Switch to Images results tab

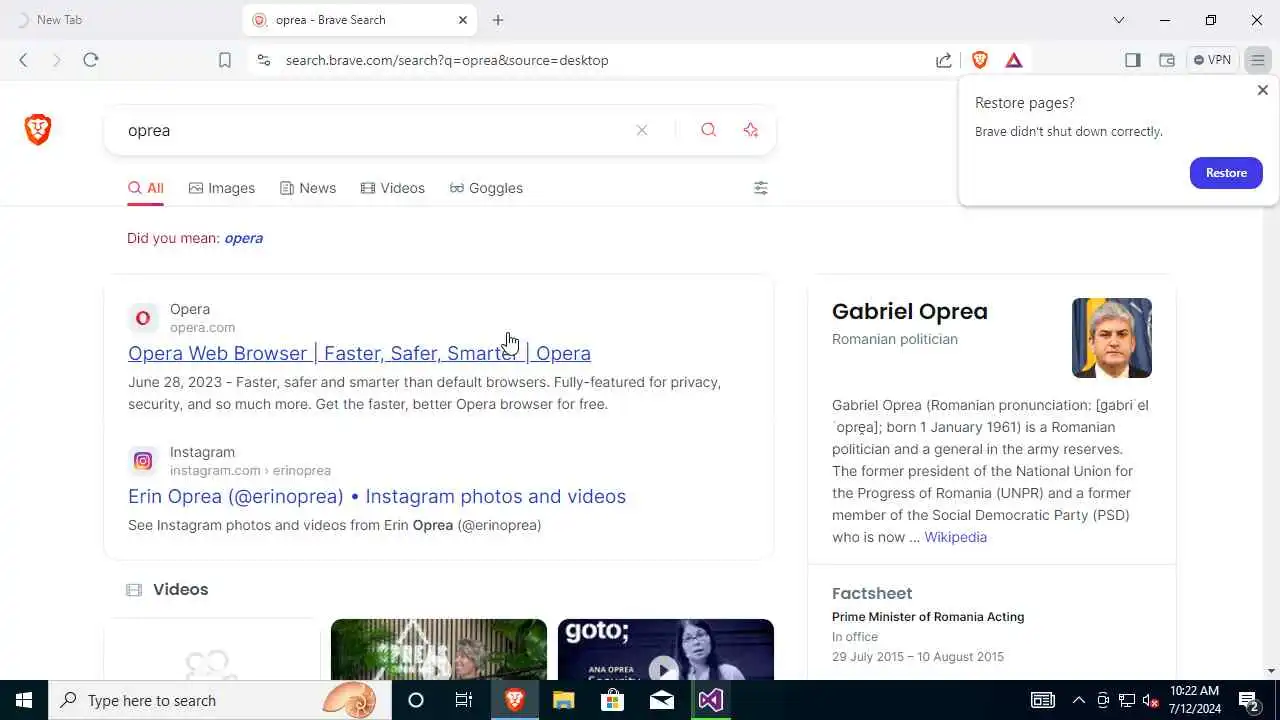[x=222, y=188]
